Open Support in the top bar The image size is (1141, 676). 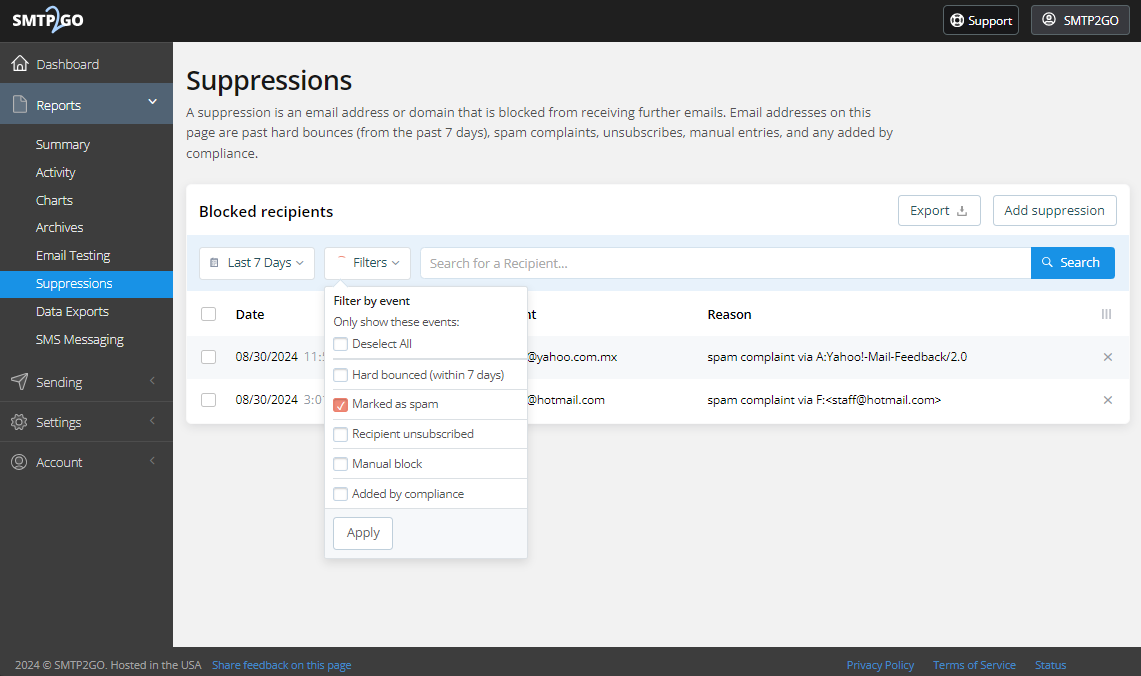tap(980, 19)
